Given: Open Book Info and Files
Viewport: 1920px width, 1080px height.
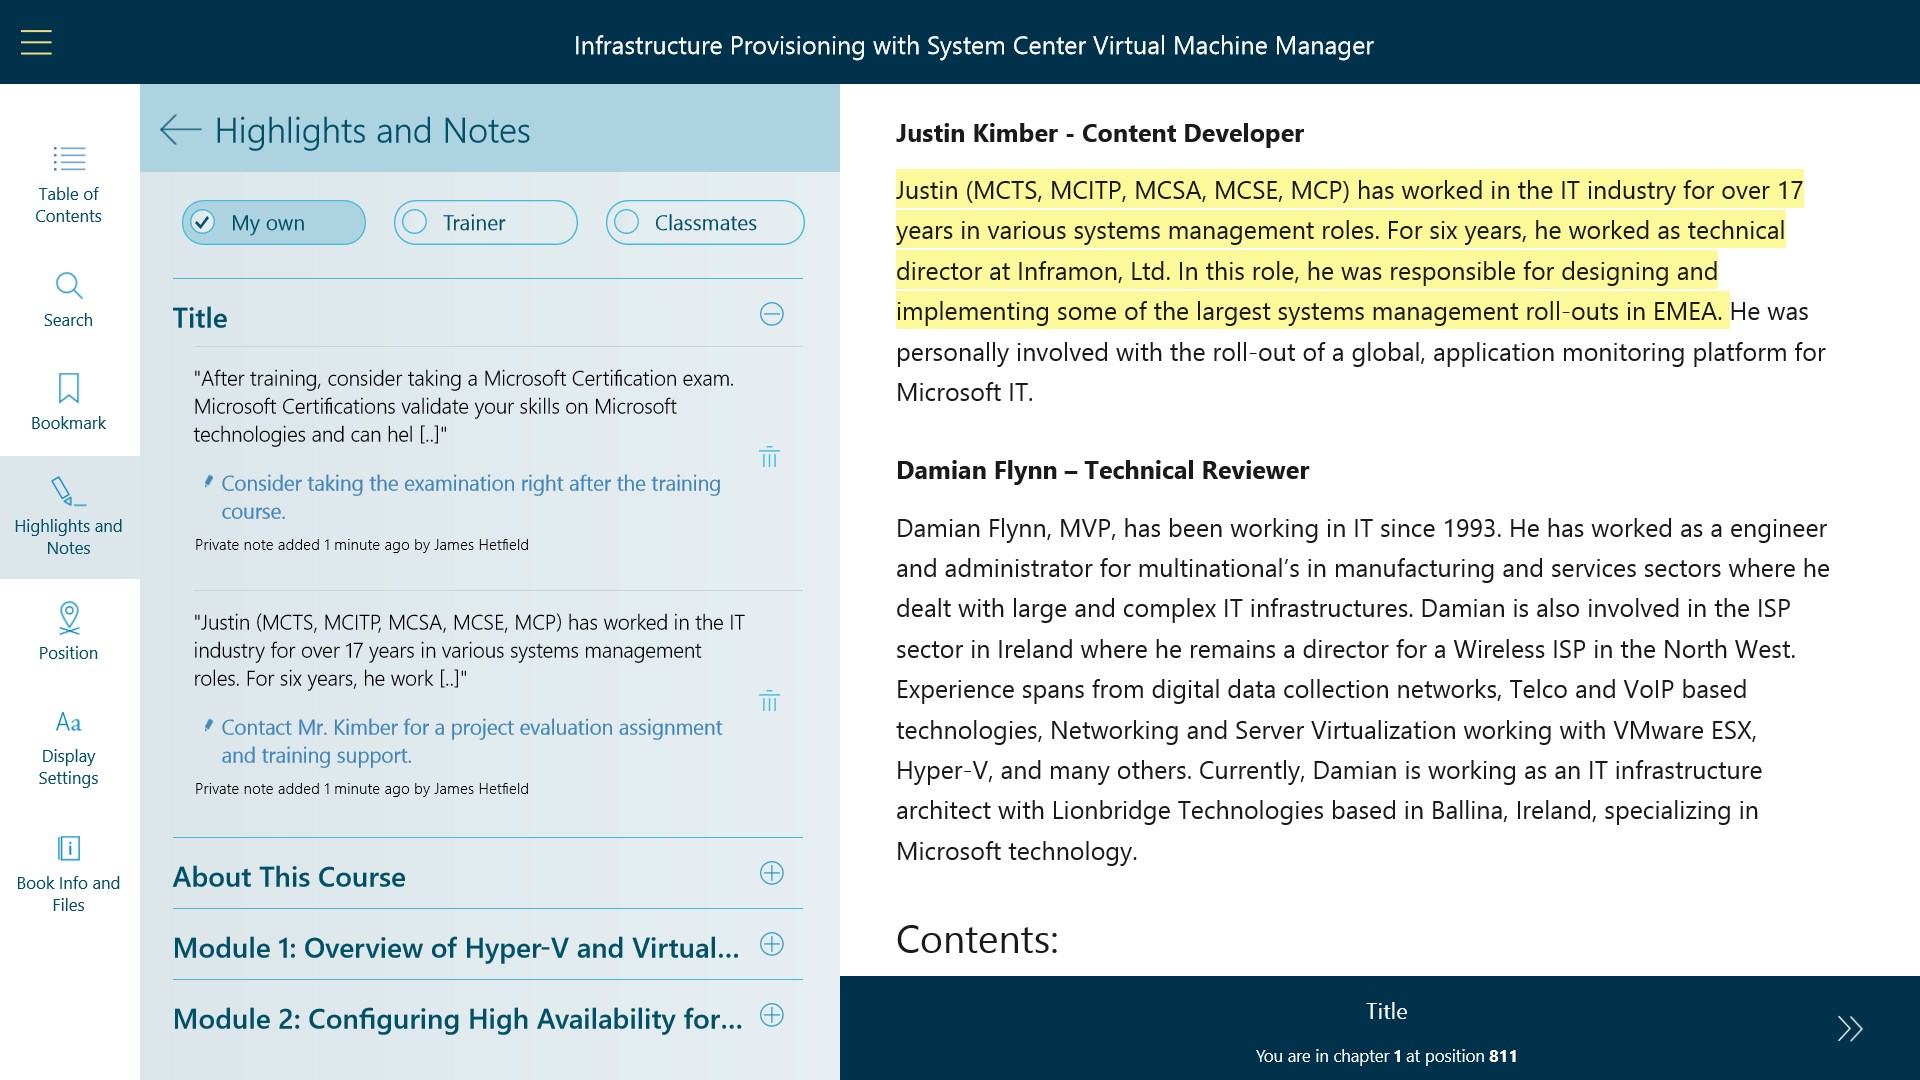Looking at the screenshot, I should pyautogui.click(x=68, y=873).
